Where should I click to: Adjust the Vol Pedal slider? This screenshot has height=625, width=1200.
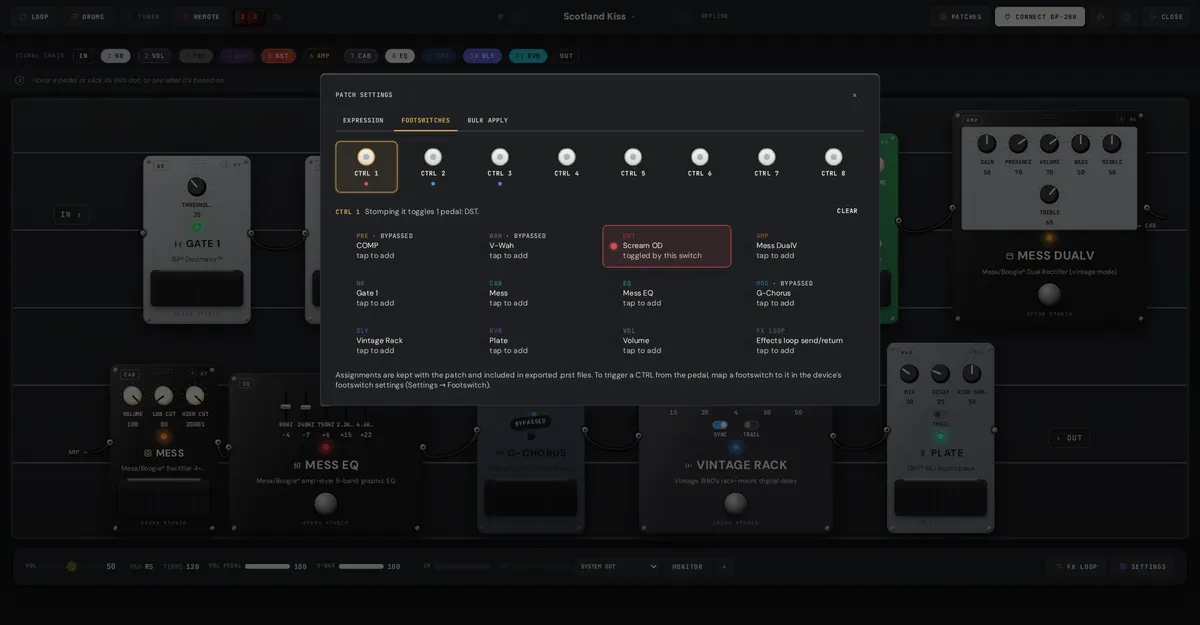pos(267,567)
